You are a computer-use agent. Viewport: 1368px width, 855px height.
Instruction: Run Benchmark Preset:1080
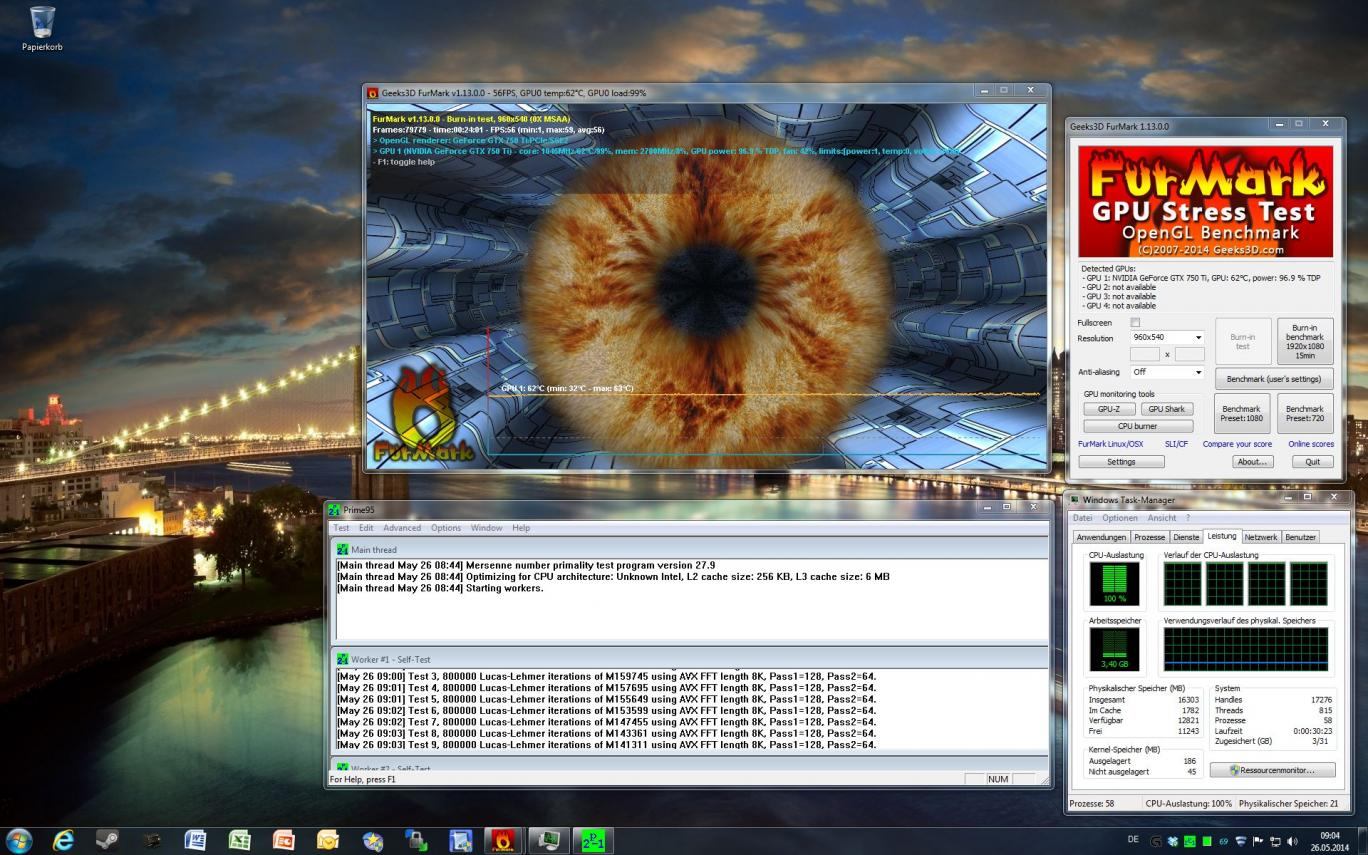point(1241,413)
